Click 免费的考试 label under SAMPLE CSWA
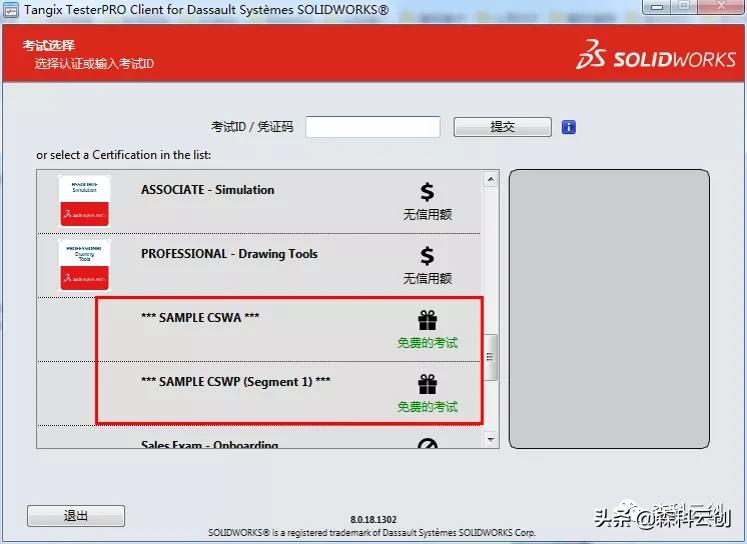The width and height of the screenshot is (747, 544). [x=427, y=343]
